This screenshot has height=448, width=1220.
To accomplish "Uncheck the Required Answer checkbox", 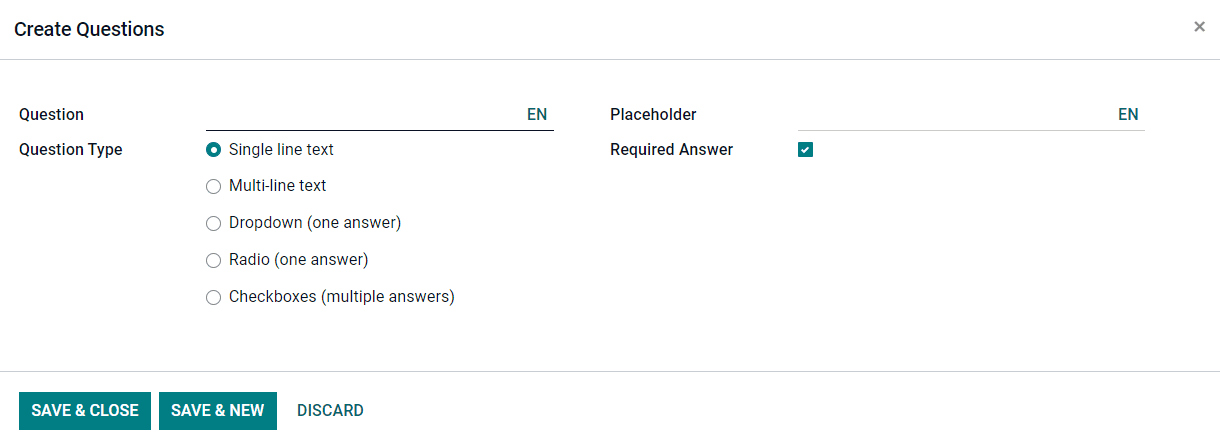I will click(805, 150).
